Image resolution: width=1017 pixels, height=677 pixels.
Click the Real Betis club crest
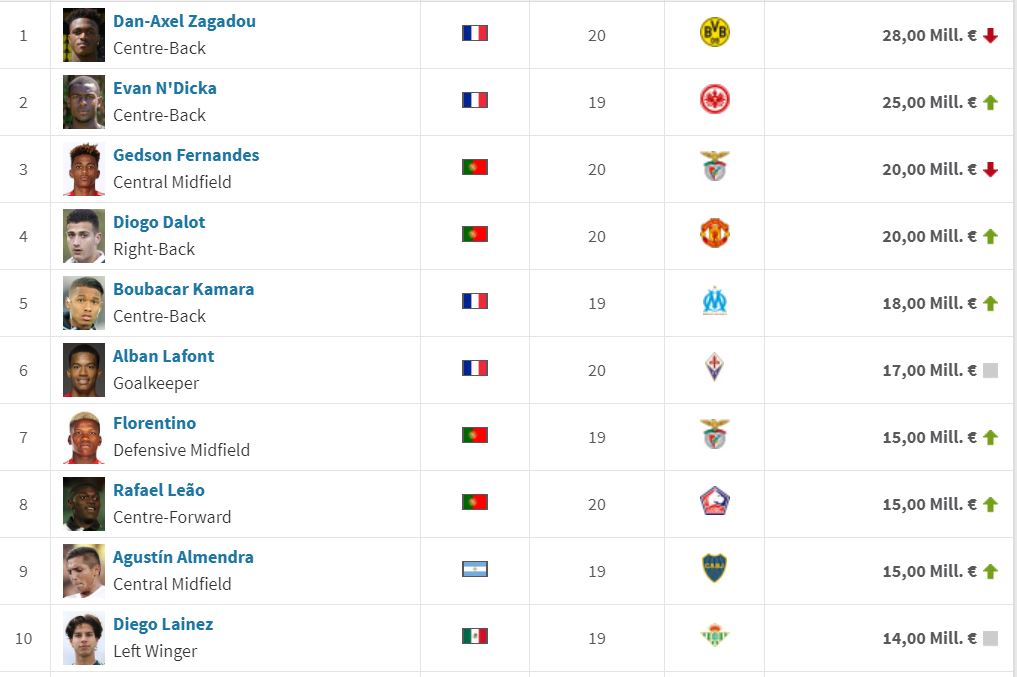click(714, 636)
